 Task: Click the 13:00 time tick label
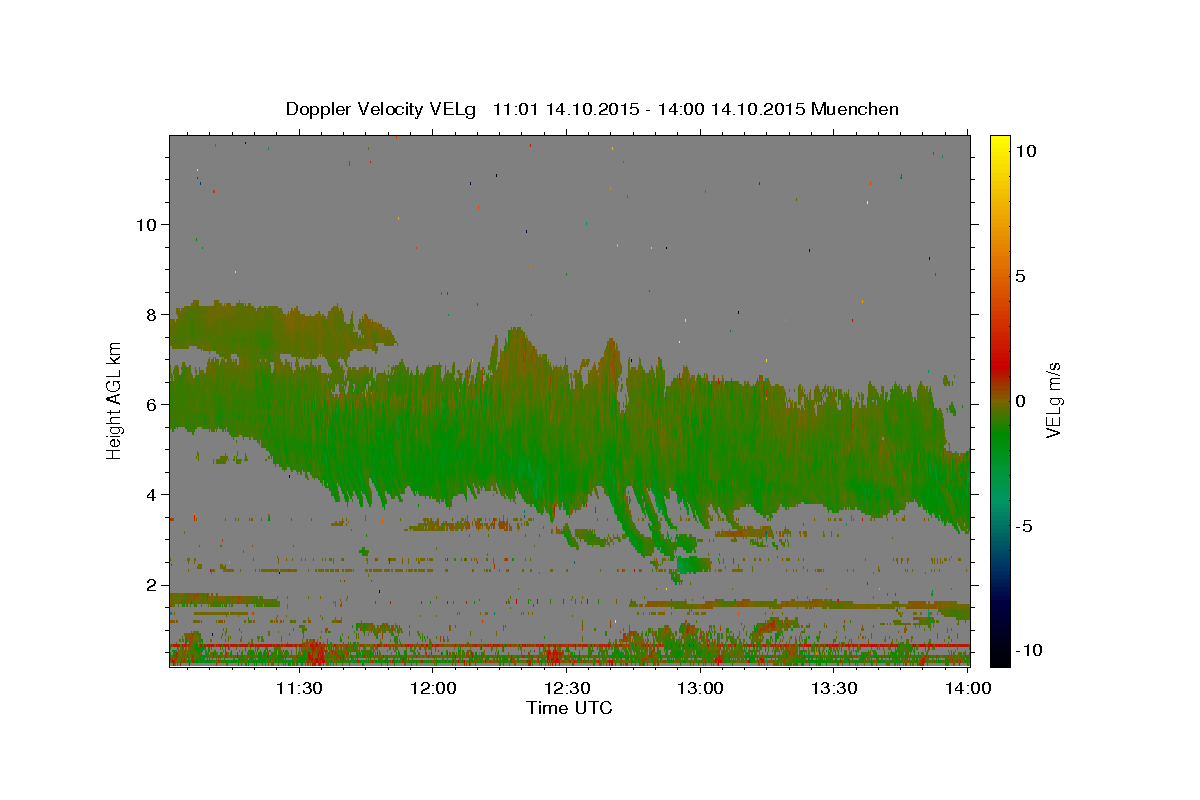[x=701, y=688]
